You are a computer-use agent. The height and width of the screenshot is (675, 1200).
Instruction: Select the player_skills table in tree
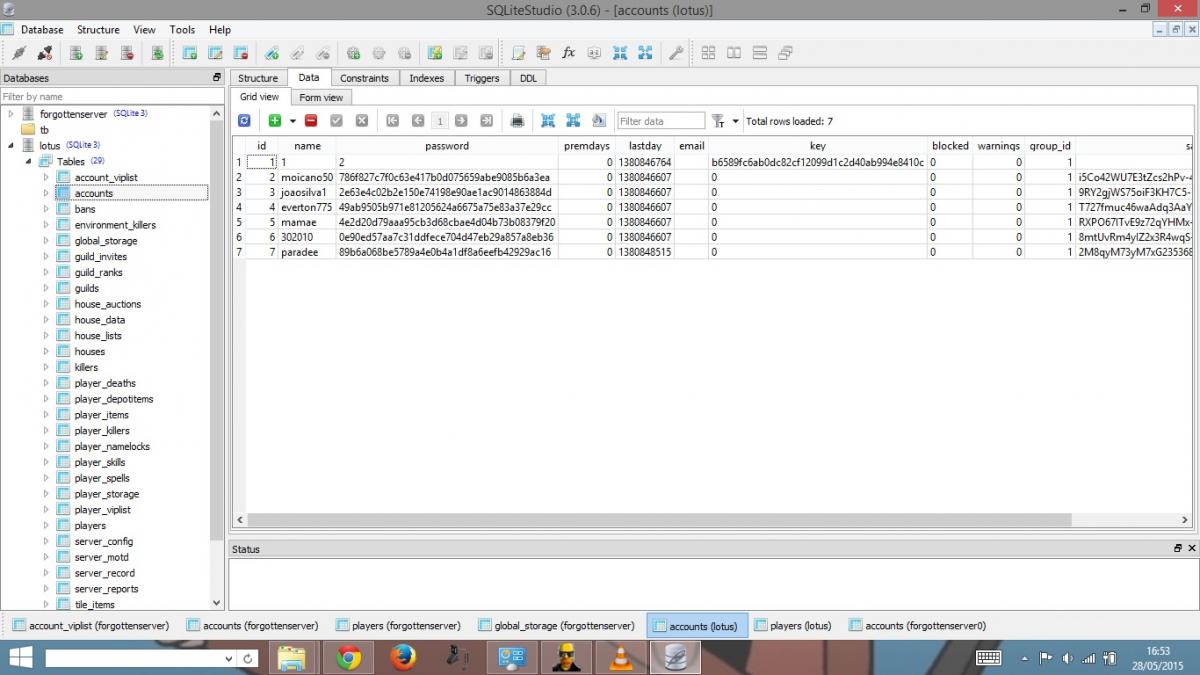pos(101,462)
